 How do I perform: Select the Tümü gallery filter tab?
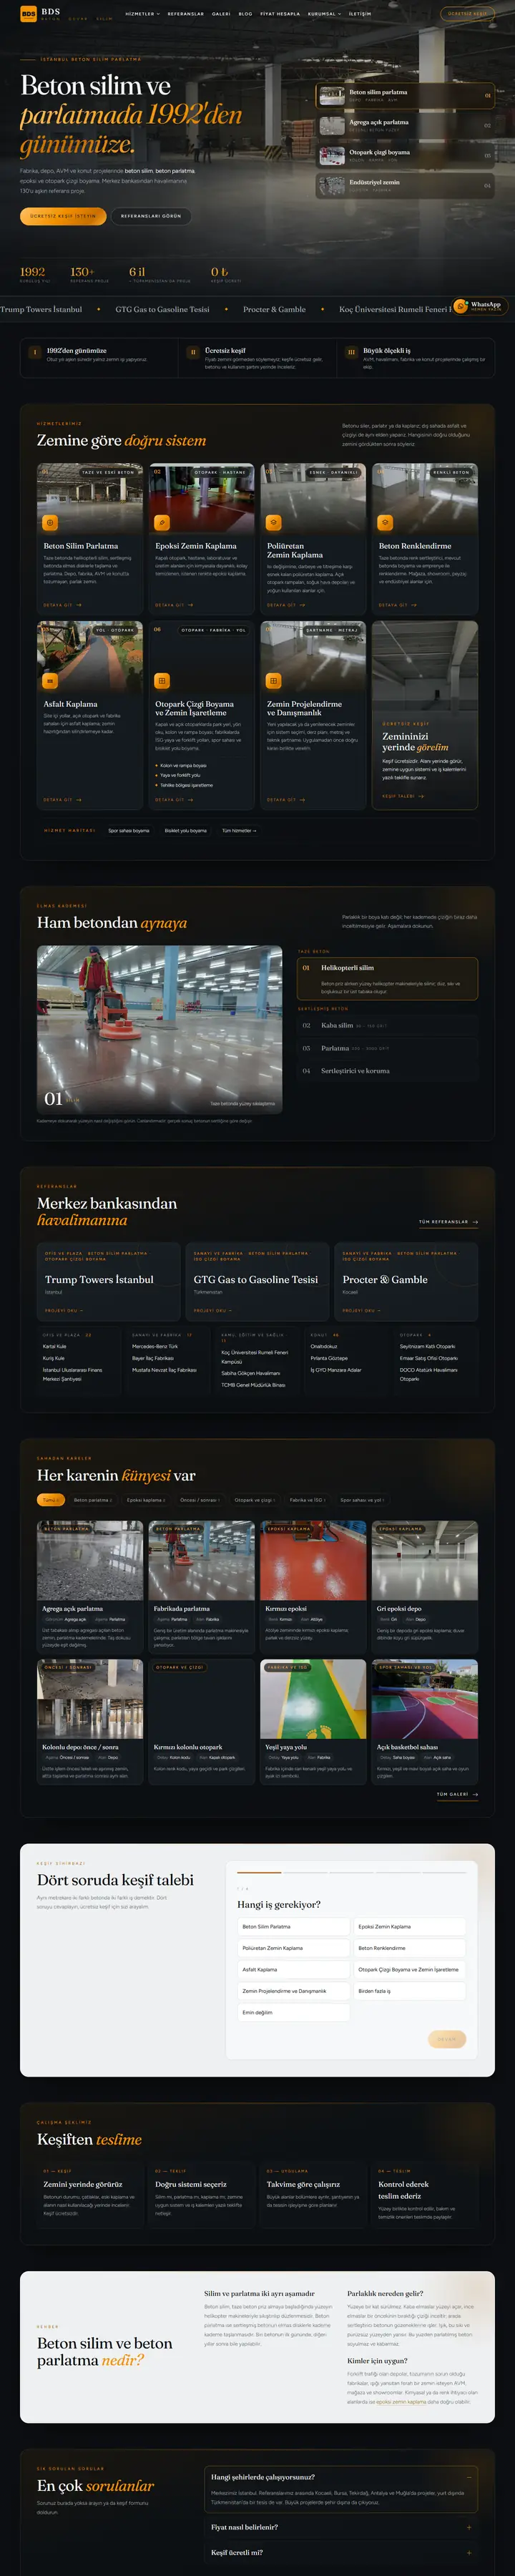(51, 1500)
